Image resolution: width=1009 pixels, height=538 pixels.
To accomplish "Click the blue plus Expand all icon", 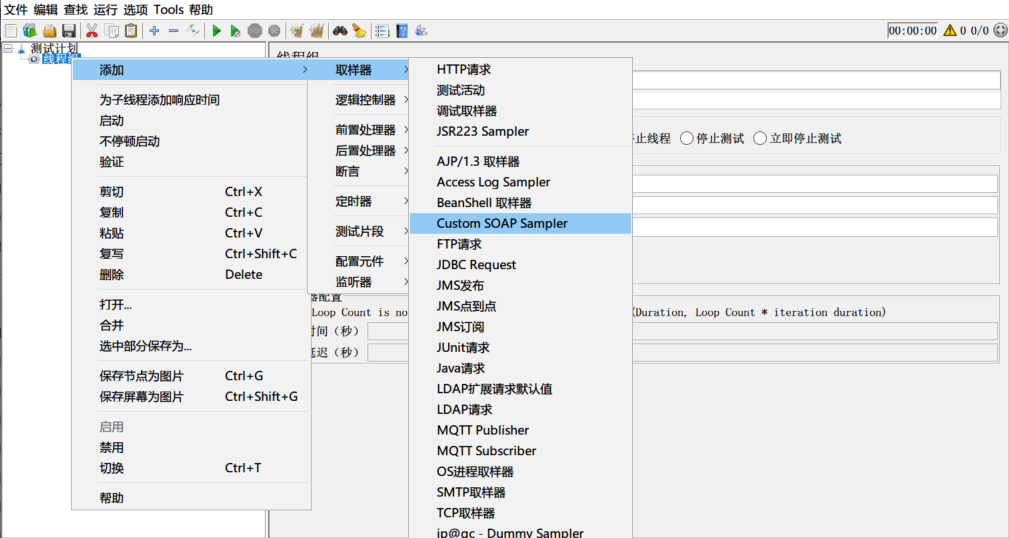I will [154, 31].
